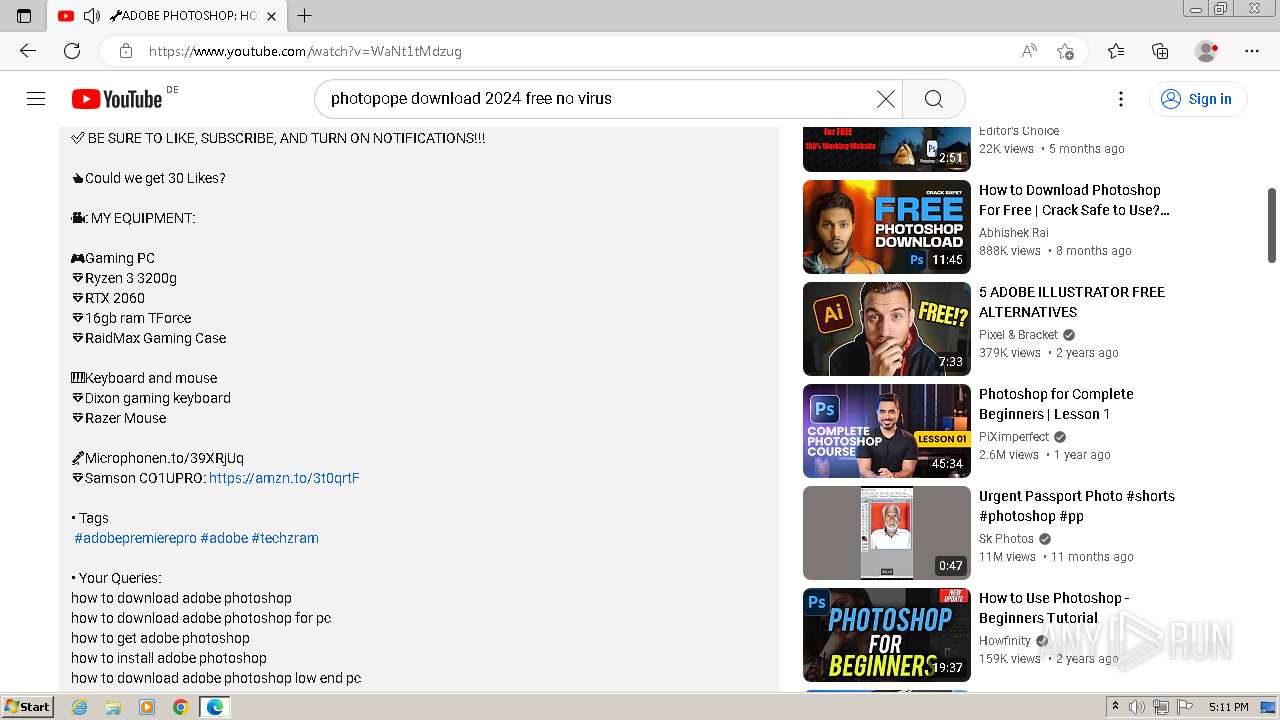Visit Abhishek Rai channel
This screenshot has width=1280, height=720.
coord(1013,233)
